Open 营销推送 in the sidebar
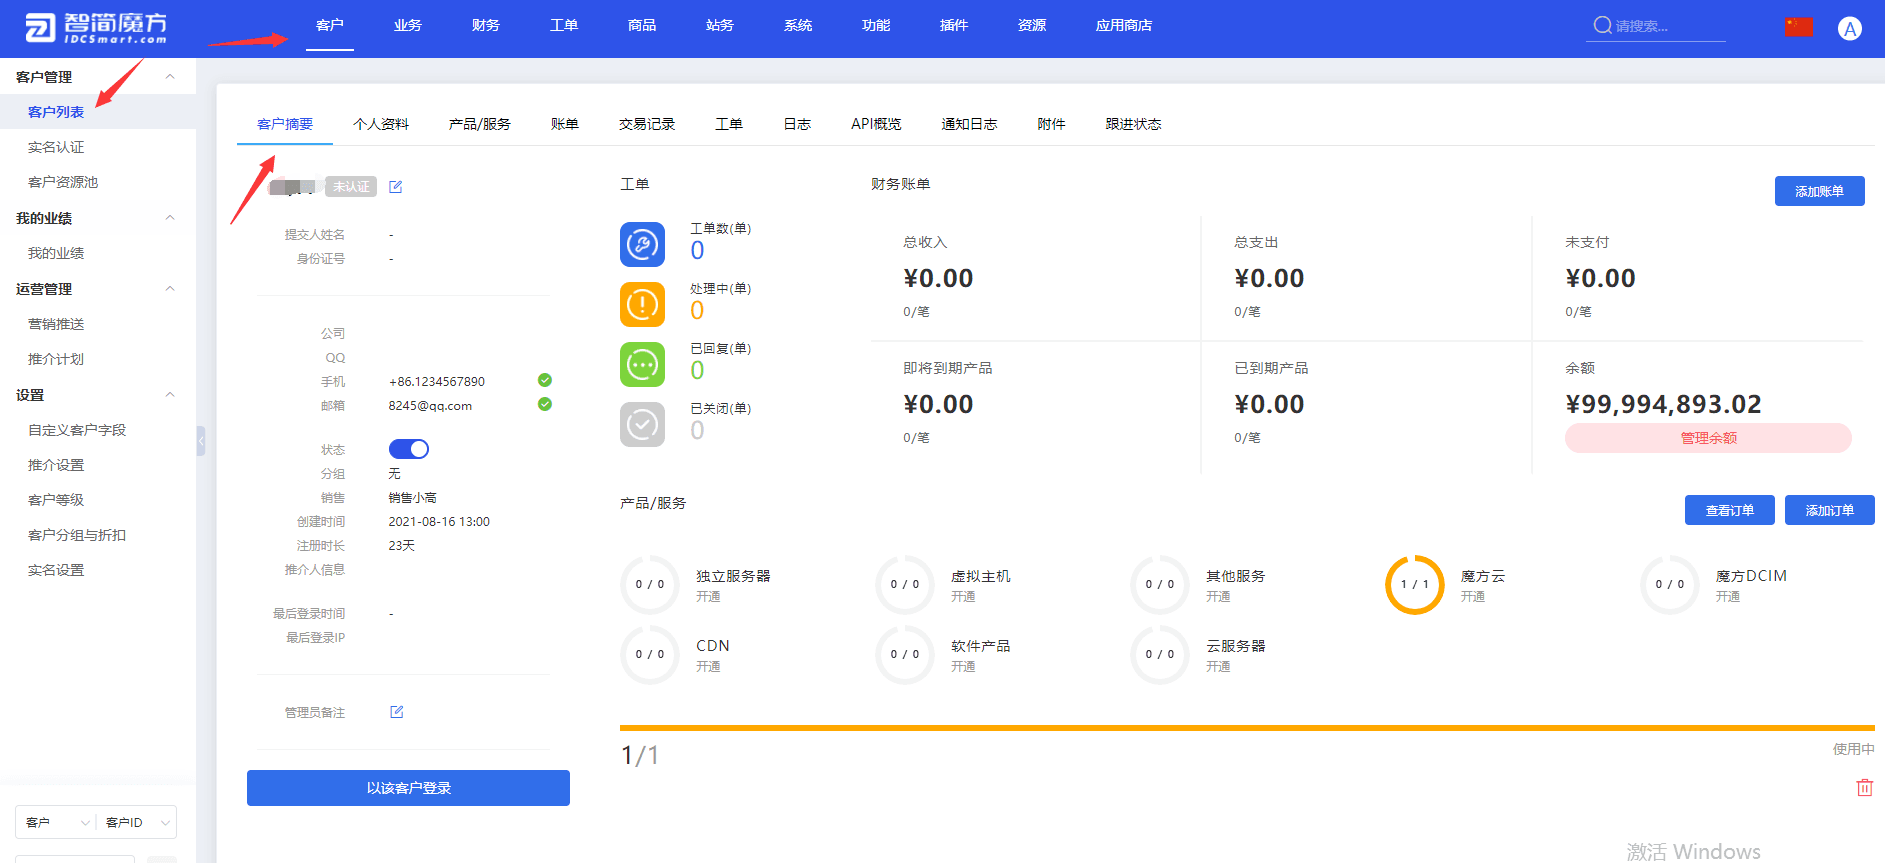Image resolution: width=1885 pixels, height=863 pixels. pyautogui.click(x=56, y=324)
